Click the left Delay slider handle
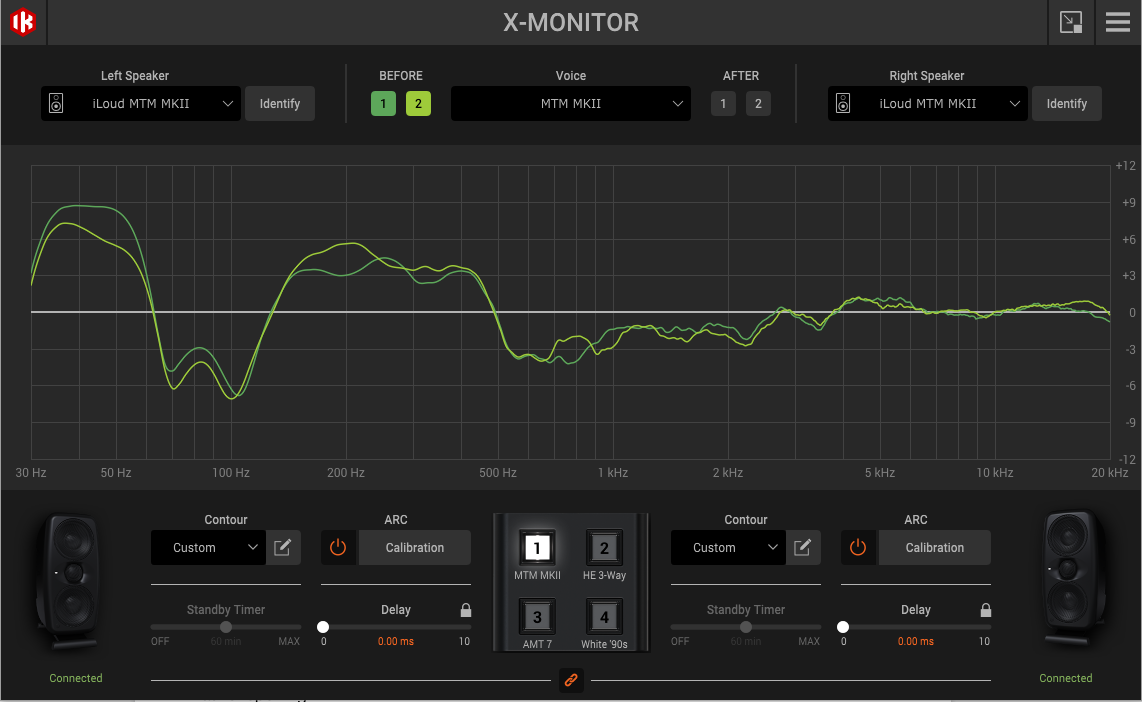1142x702 pixels. point(323,627)
